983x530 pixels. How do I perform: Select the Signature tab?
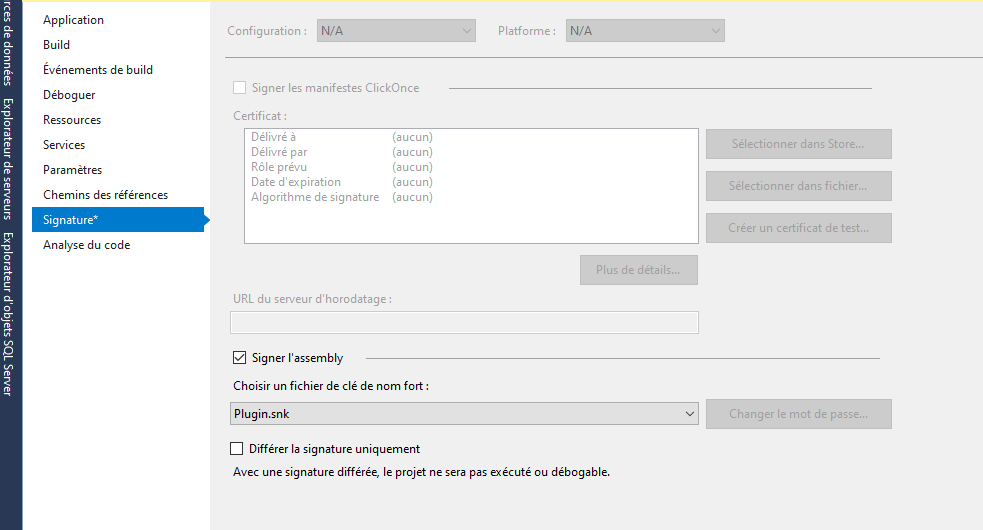click(70, 220)
